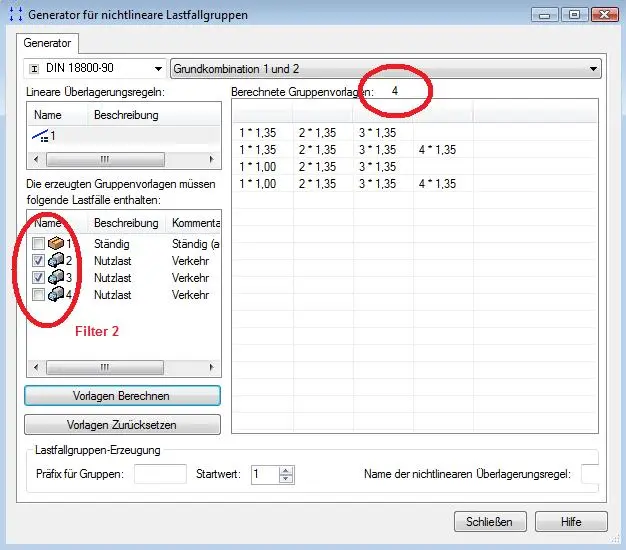Select cell '2 * 1,35' in first row
626x550 pixels.
click(x=318, y=133)
